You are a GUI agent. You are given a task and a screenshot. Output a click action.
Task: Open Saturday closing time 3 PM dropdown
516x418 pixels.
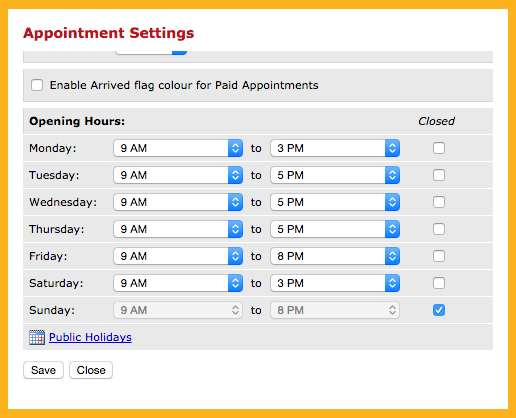(x=335, y=283)
